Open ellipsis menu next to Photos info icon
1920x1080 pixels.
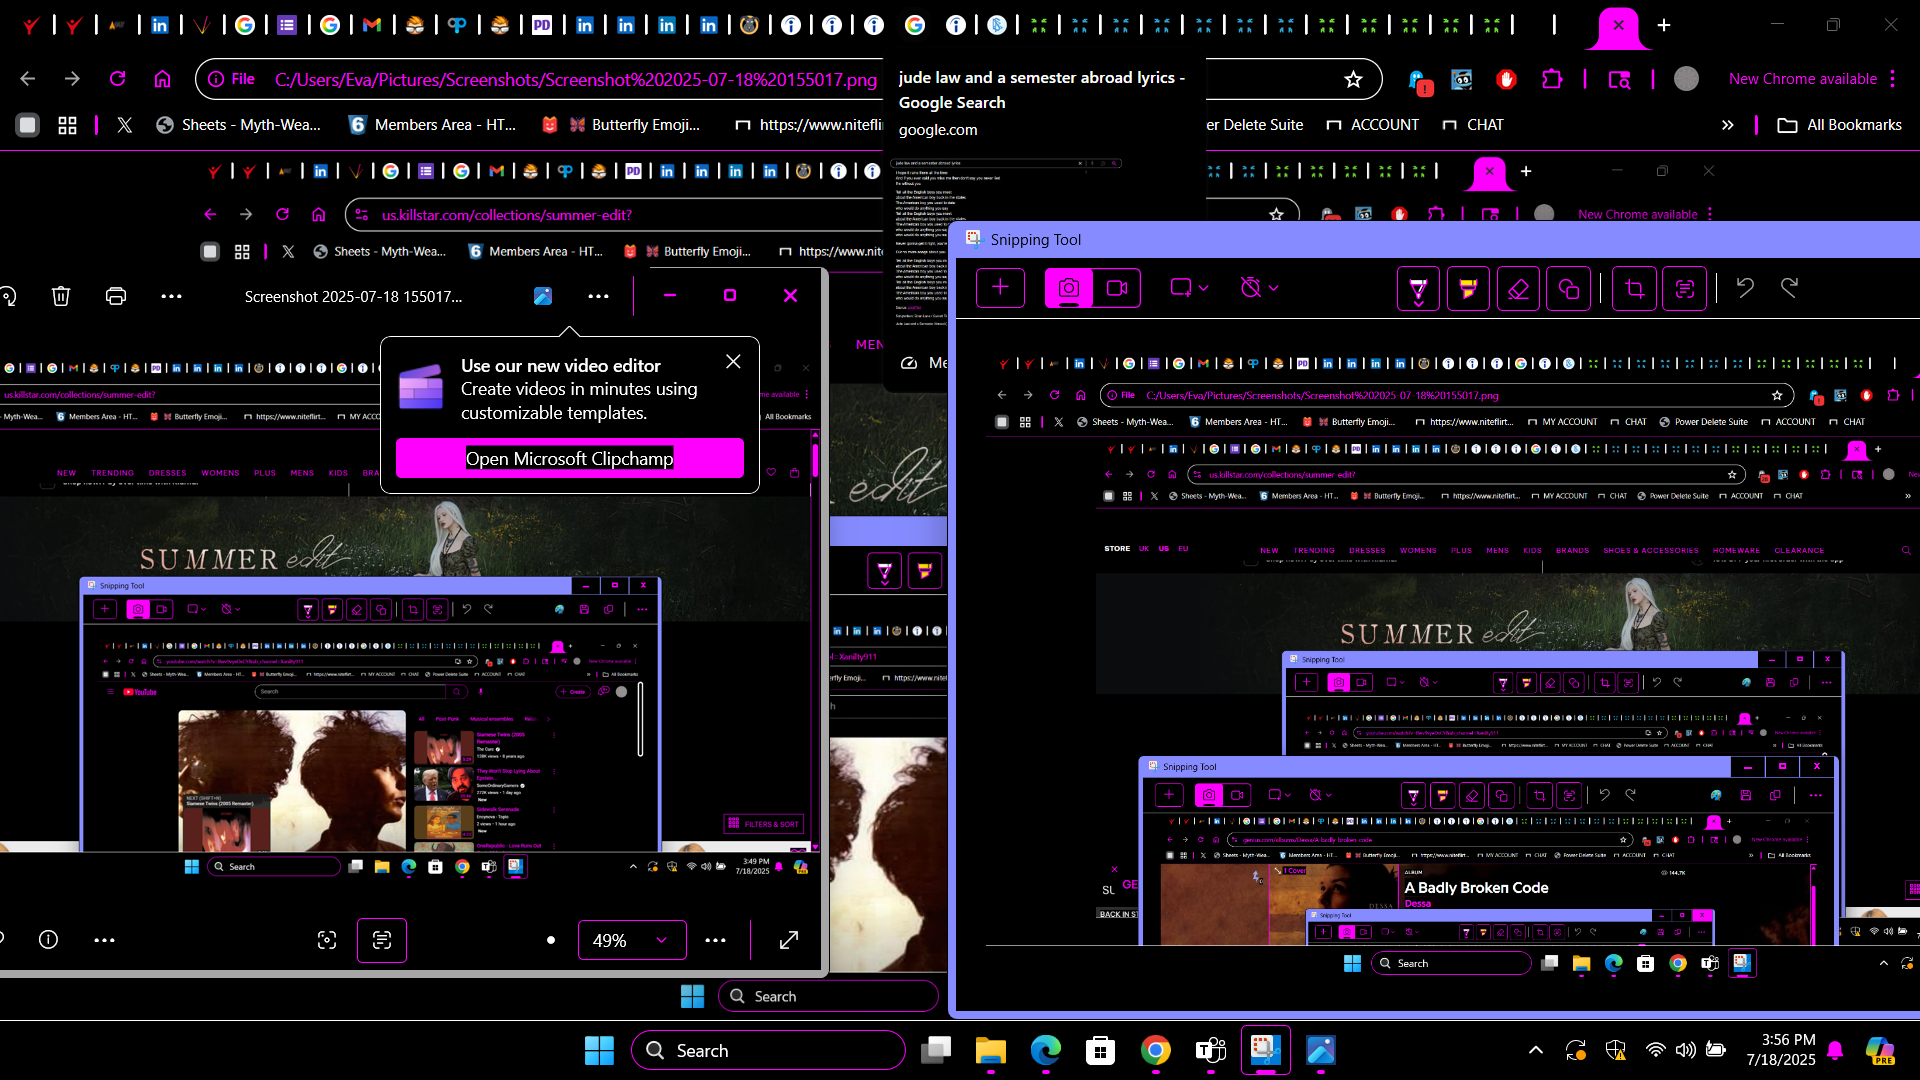coord(104,940)
